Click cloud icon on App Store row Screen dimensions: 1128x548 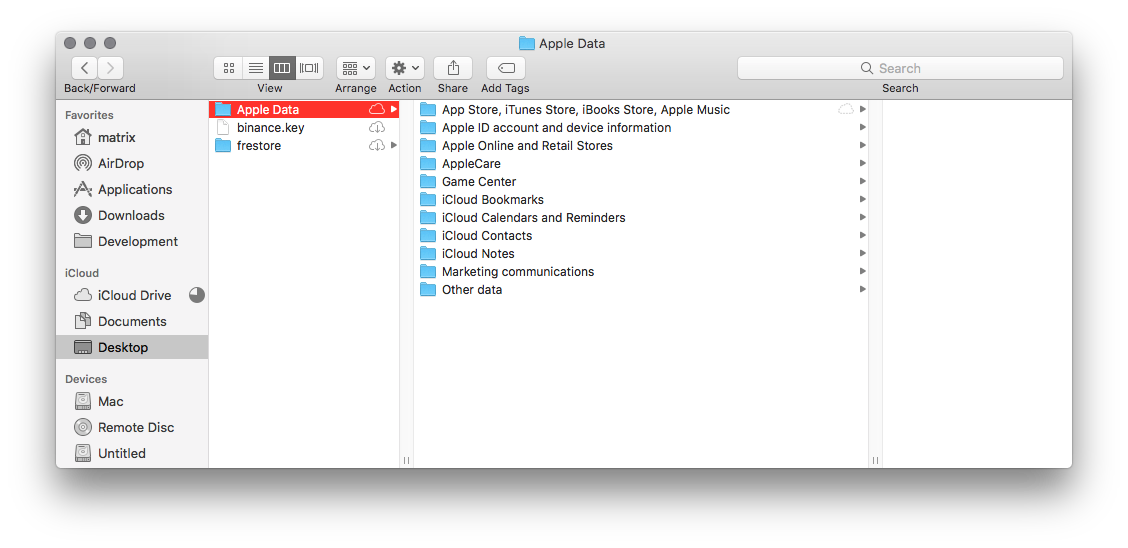(846, 109)
